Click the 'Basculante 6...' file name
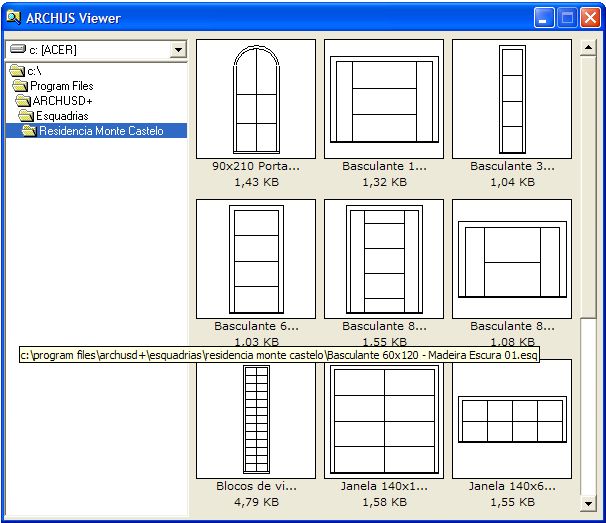 coord(256,326)
